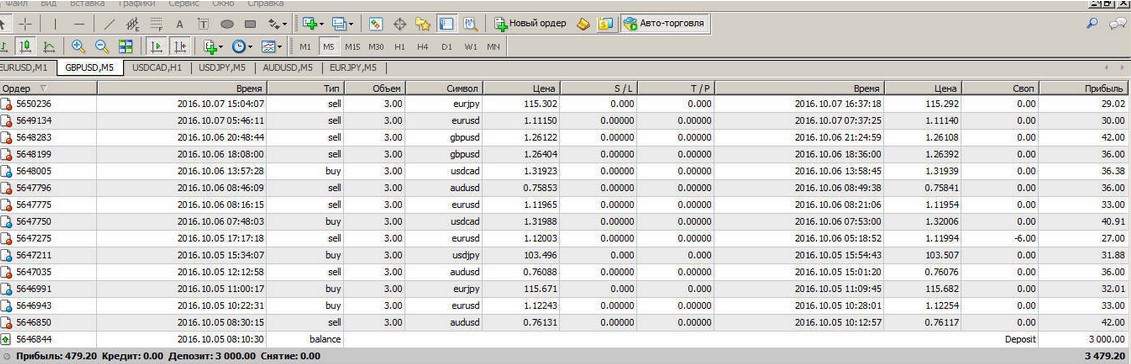
Task: Click the tile windows grid icon
Action: point(126,46)
